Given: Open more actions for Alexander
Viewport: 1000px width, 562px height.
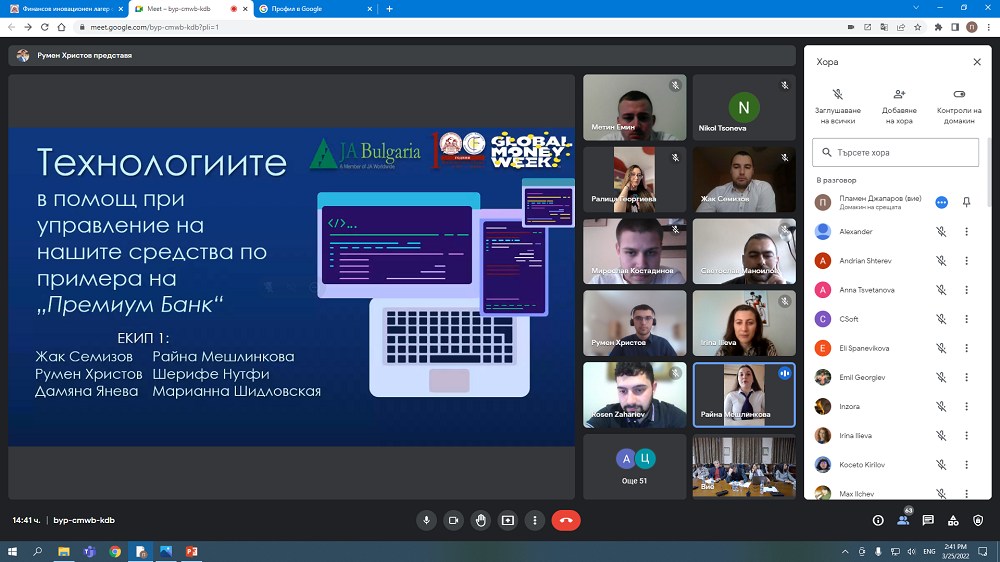Looking at the screenshot, I should pyautogui.click(x=966, y=232).
